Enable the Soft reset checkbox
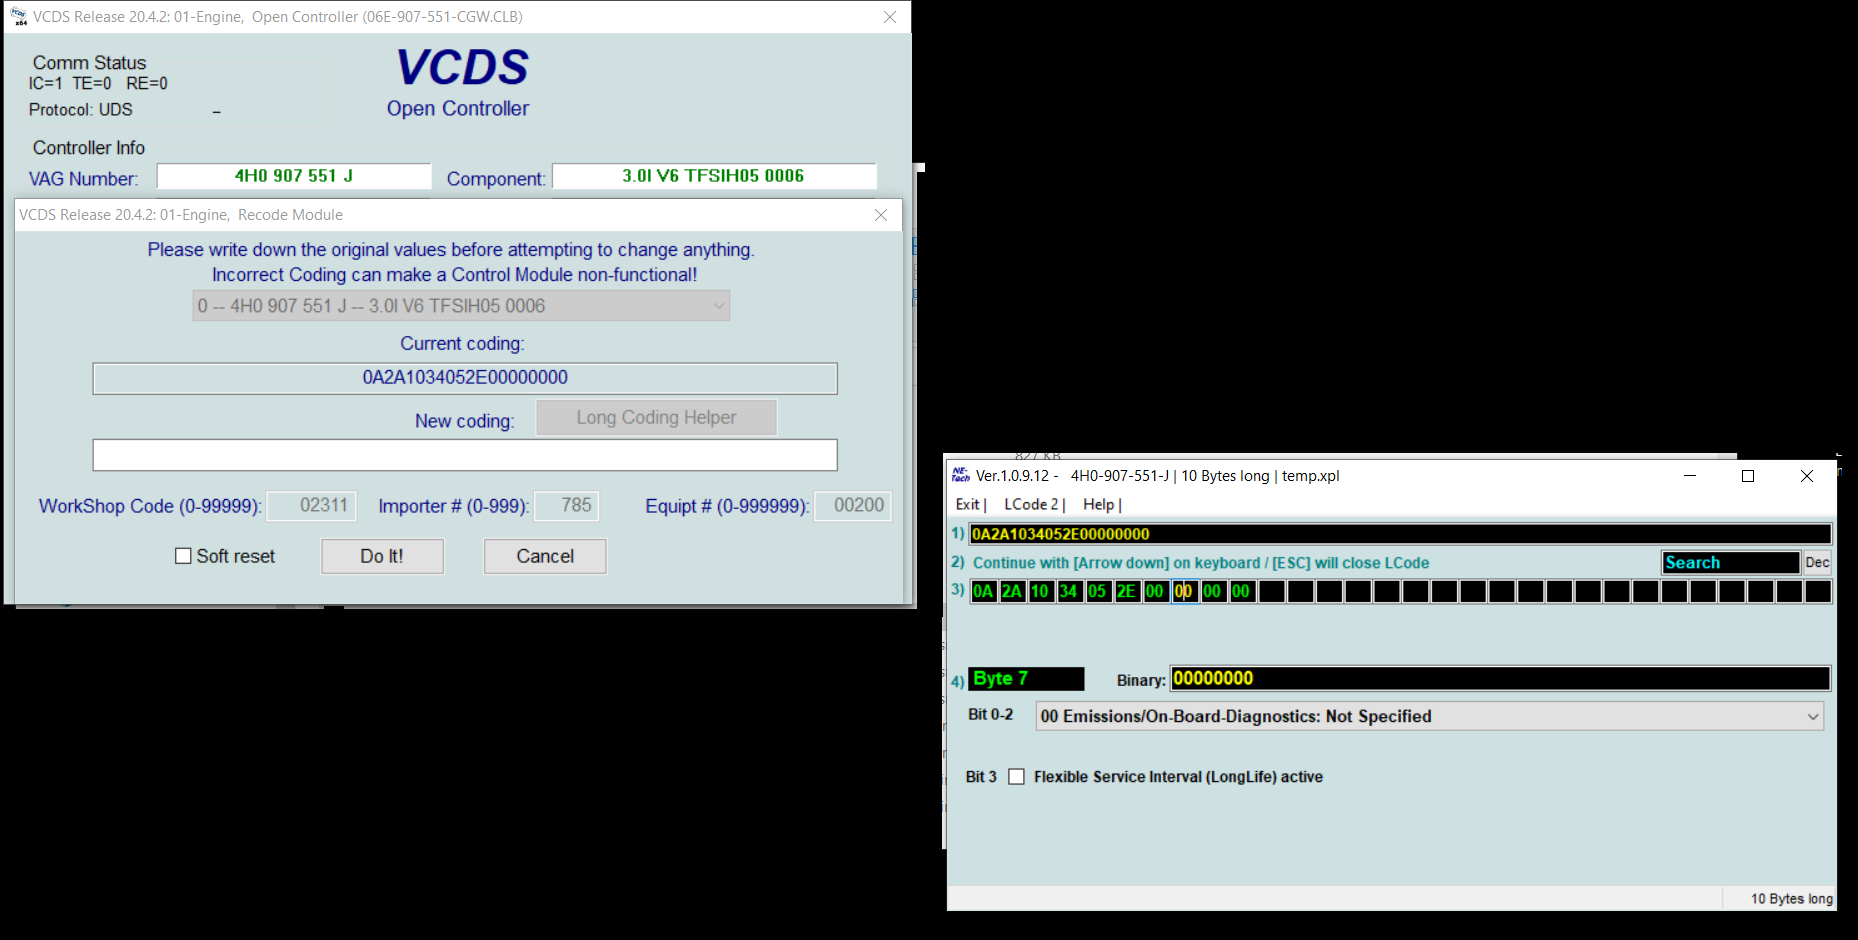Image resolution: width=1858 pixels, height=940 pixels. [184, 556]
